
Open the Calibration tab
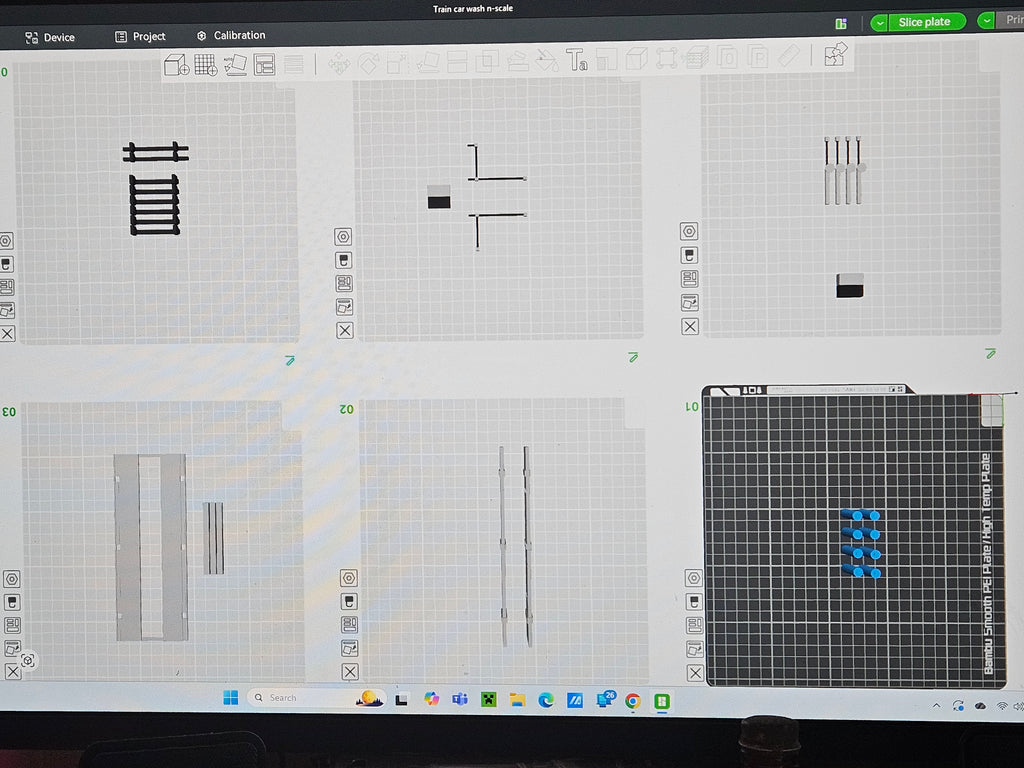click(x=231, y=35)
